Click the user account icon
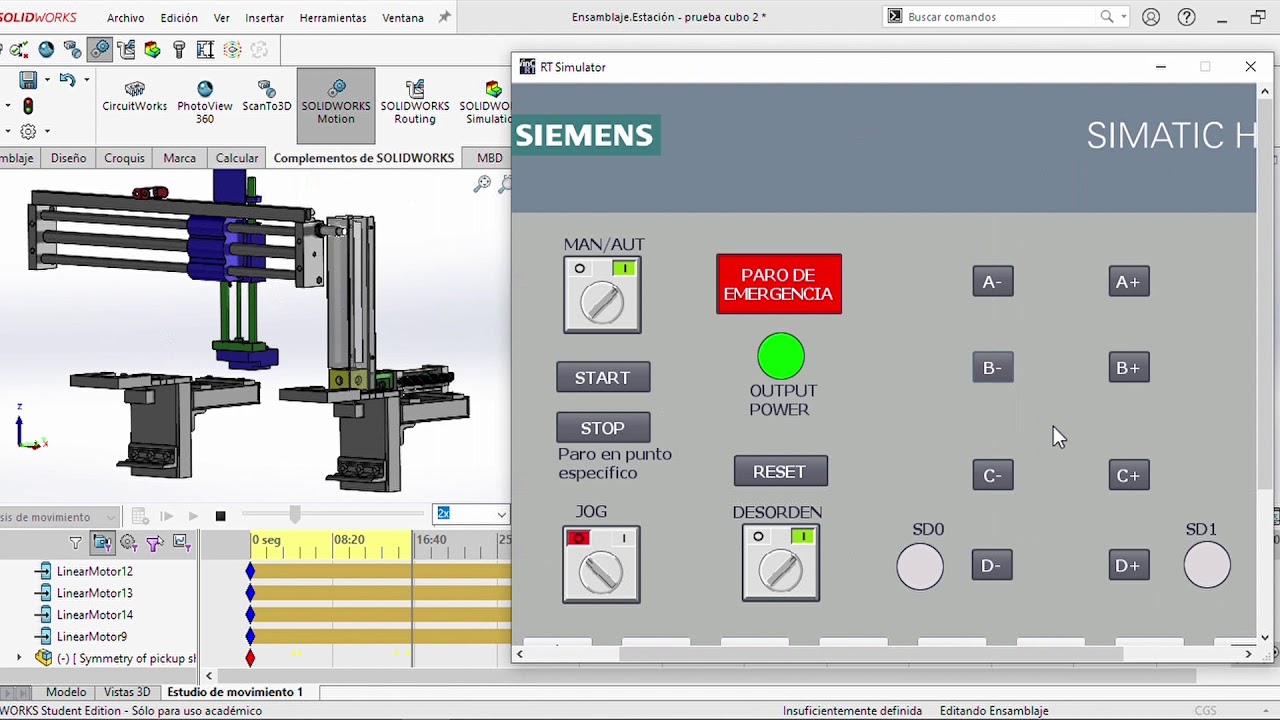The image size is (1280, 720). point(1151,17)
